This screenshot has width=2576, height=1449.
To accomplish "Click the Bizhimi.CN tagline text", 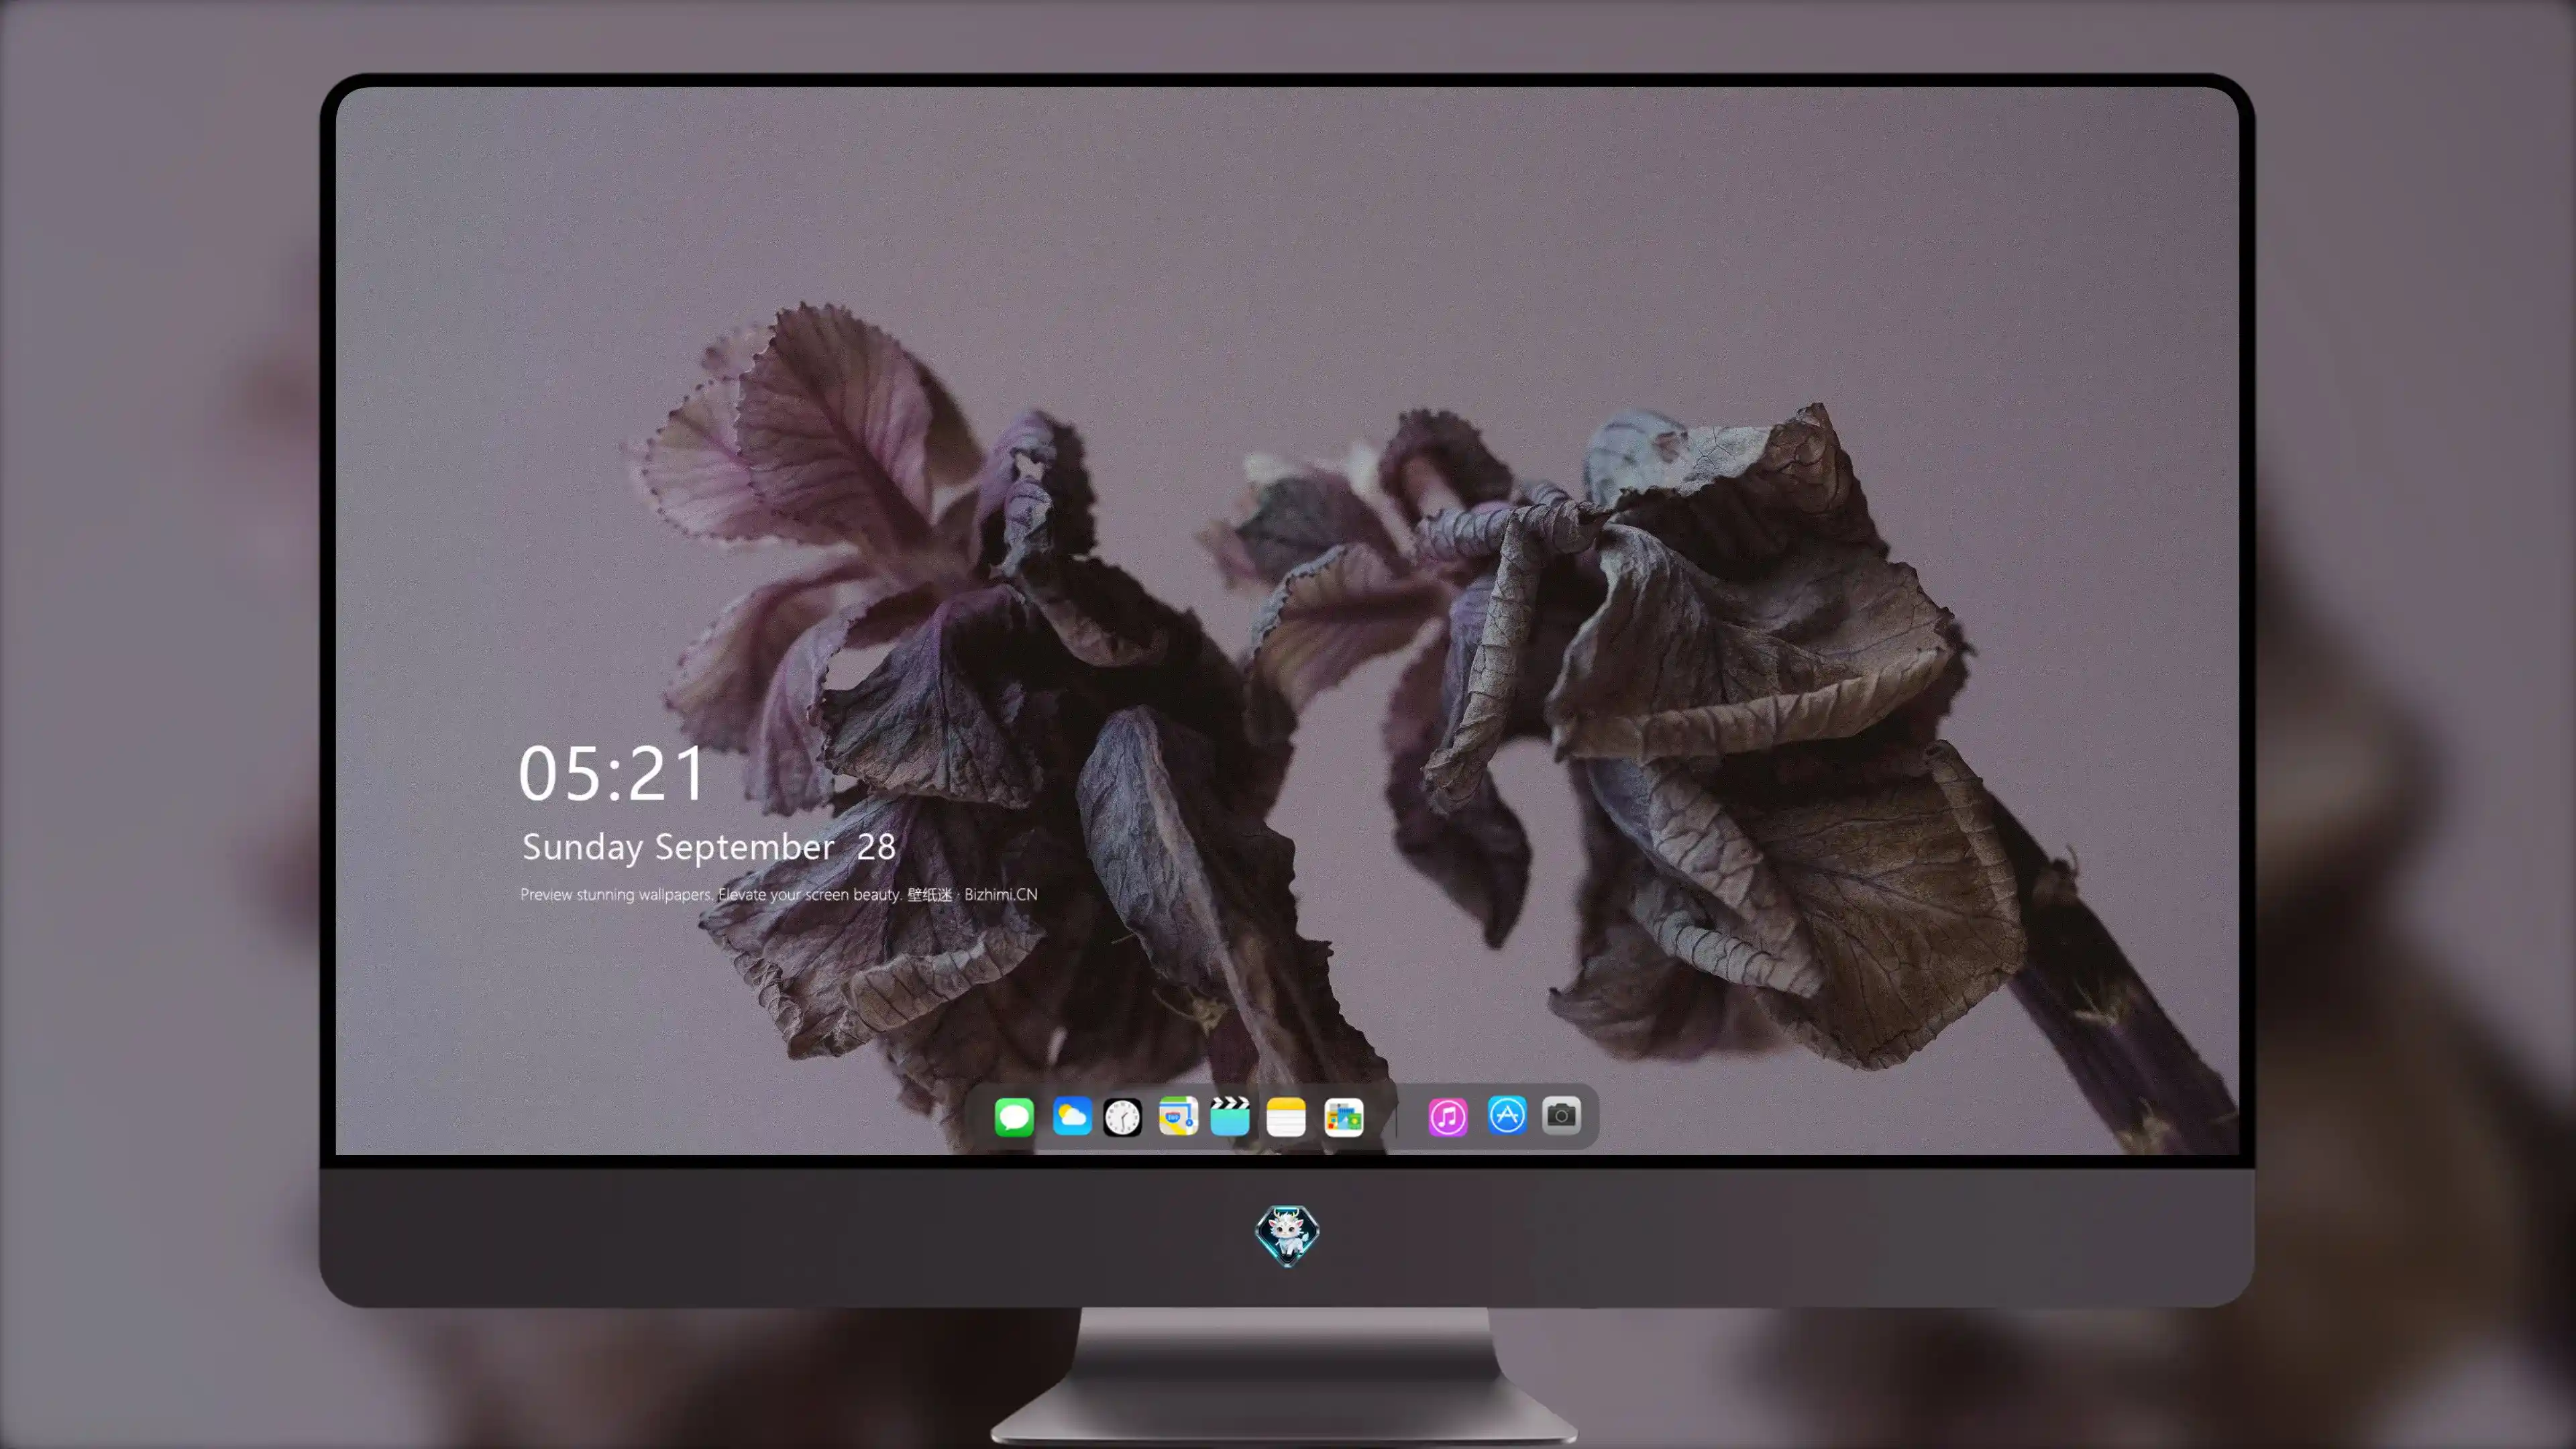I will point(778,894).
